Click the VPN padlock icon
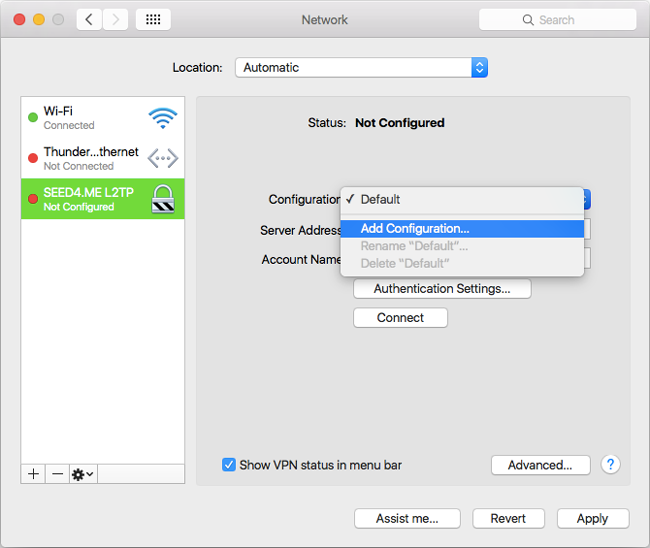 (162, 199)
